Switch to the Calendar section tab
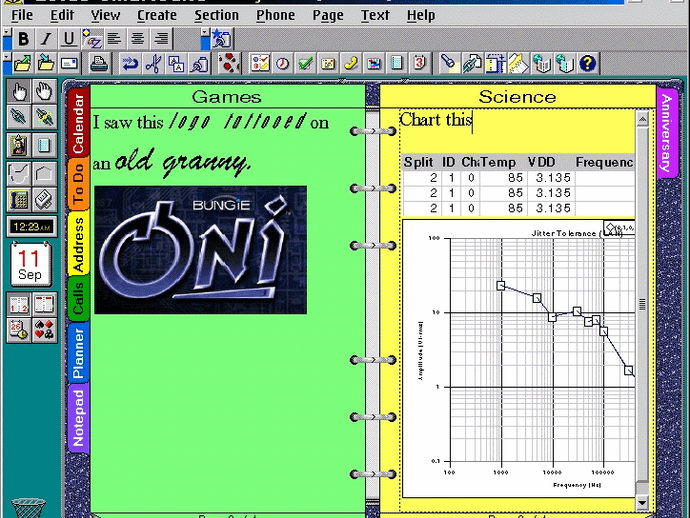The width and height of the screenshot is (690, 518). (78, 123)
